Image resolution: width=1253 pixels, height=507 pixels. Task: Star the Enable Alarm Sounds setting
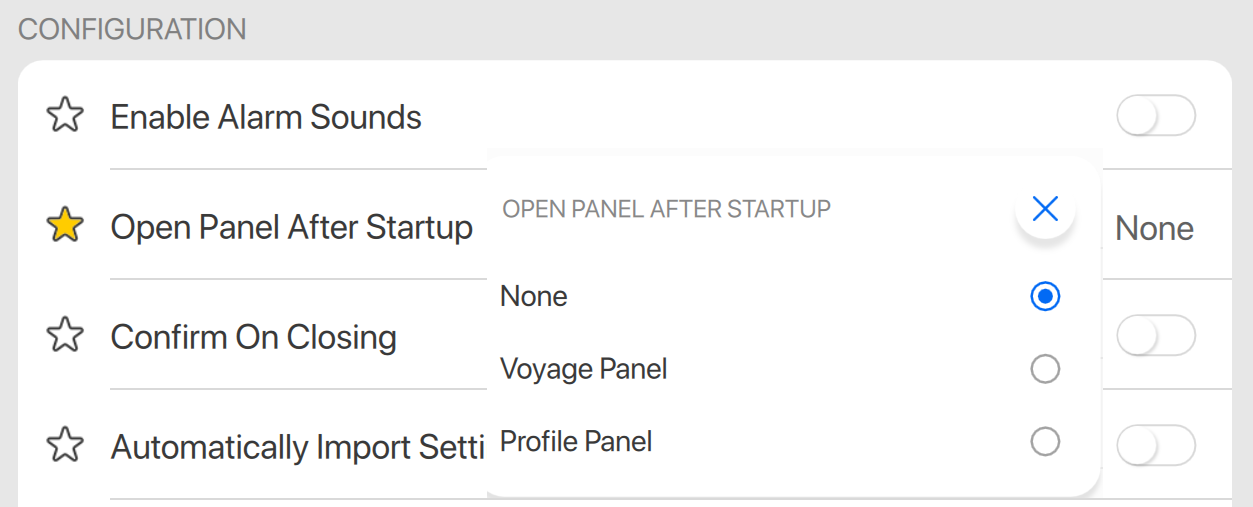point(66,116)
